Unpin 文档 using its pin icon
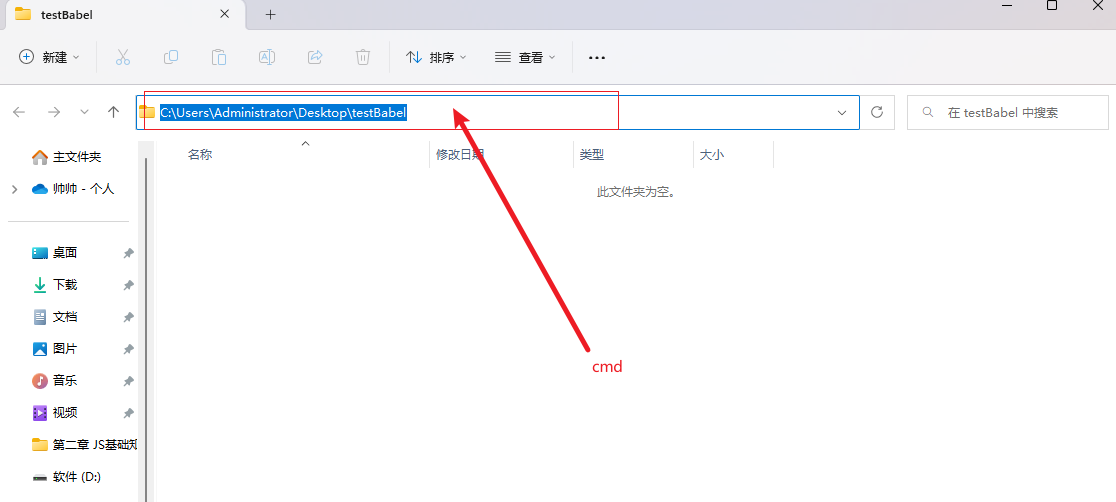 point(128,317)
